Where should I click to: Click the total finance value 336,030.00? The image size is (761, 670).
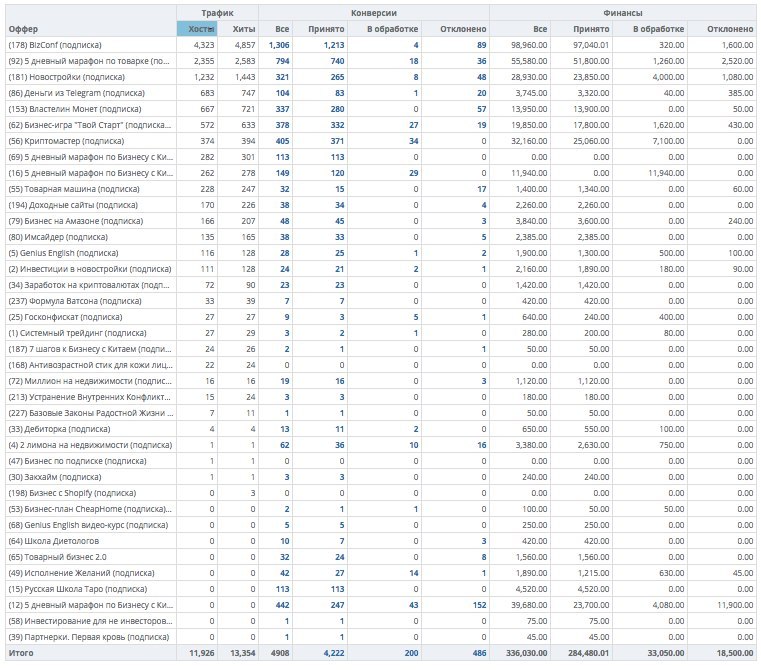tap(527, 653)
